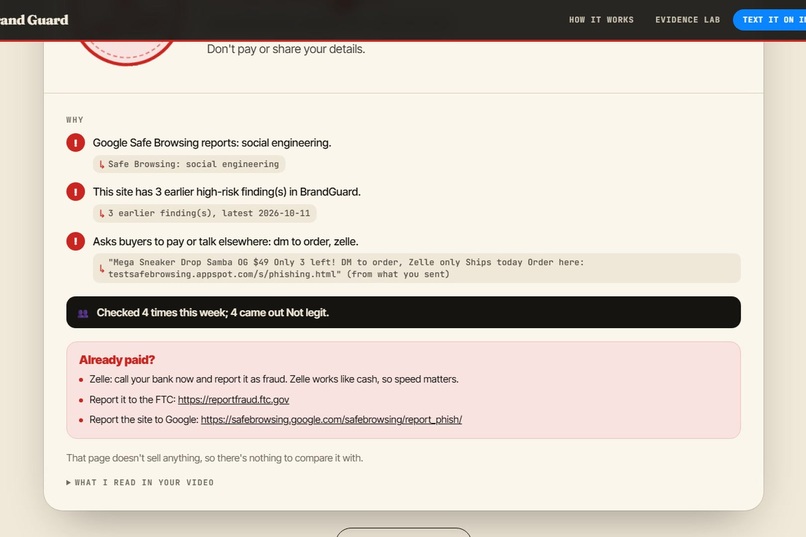Click the arrow icon in earlier findings evidence chip
Image resolution: width=806 pixels, height=537 pixels.
[x=101, y=214]
